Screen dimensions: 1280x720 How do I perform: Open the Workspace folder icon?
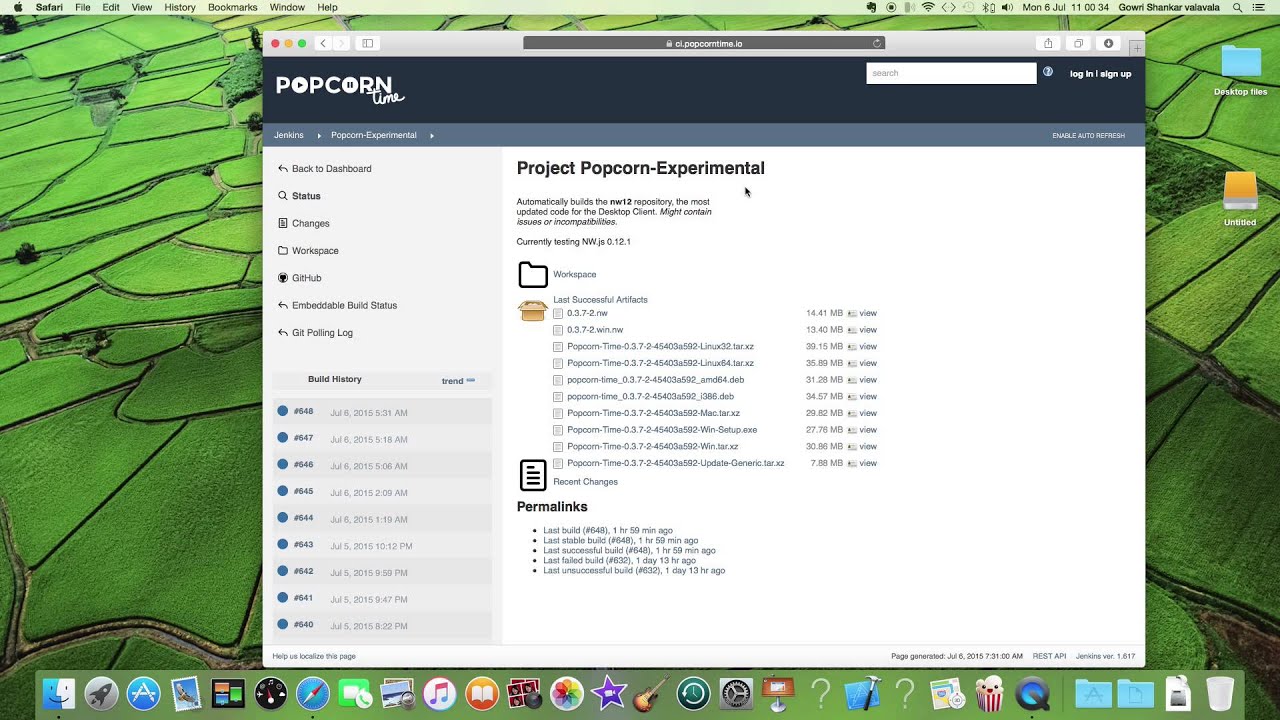click(533, 275)
